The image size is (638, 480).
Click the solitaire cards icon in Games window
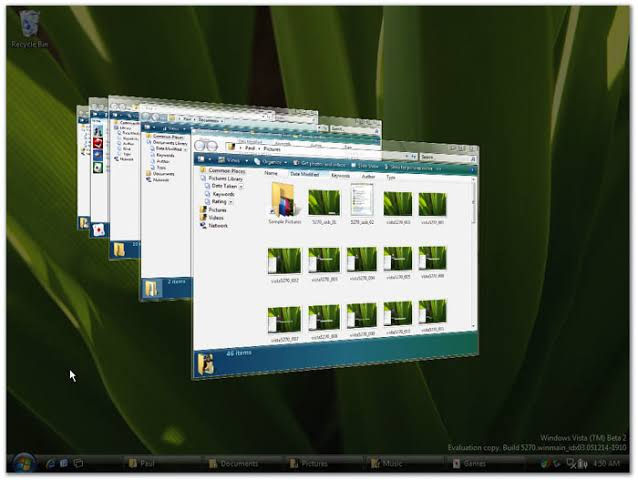click(x=97, y=167)
